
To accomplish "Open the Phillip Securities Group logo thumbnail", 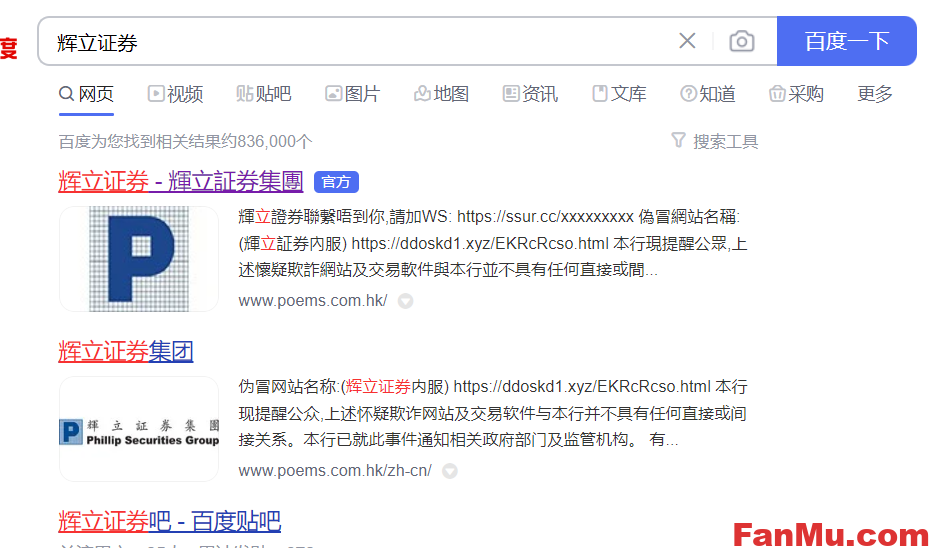I will click(139, 429).
